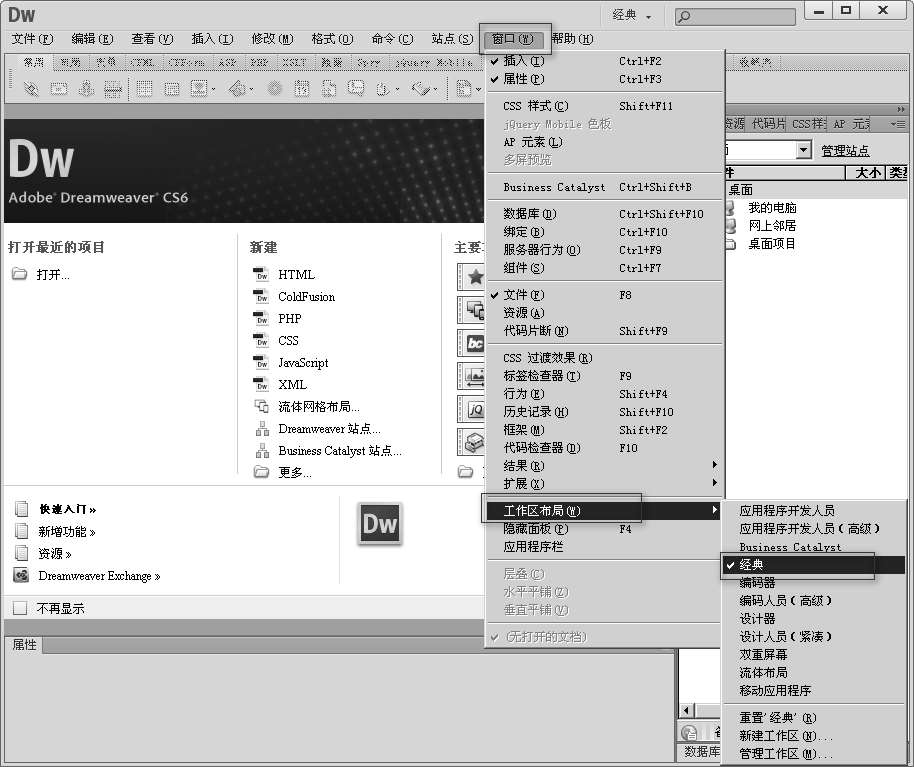The image size is (914, 767).
Task: Click the bc Business Catalyst video icon
Action: click(x=472, y=343)
